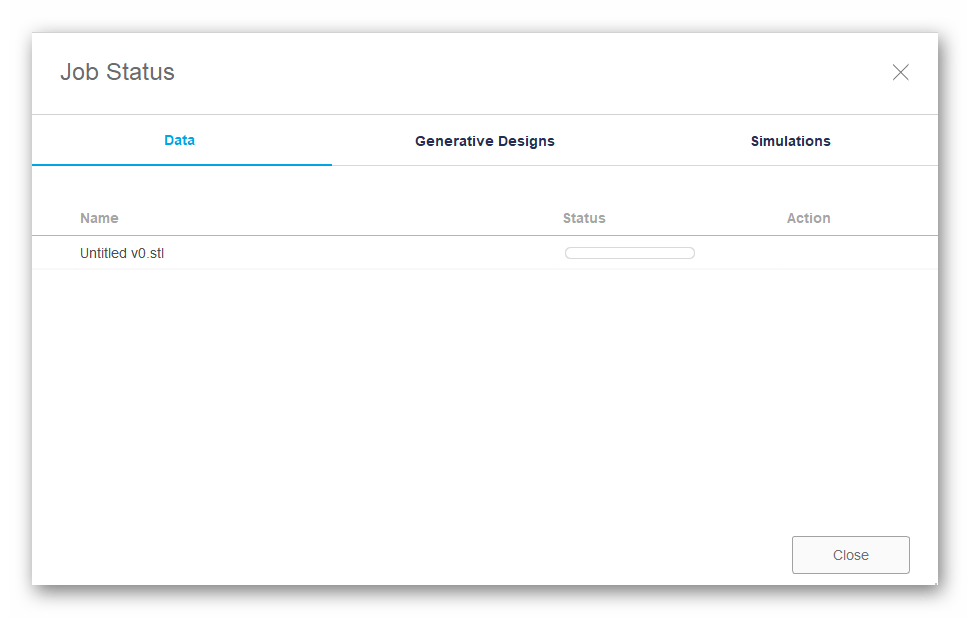Click empty Action cell of Untitled v0.stl
970x617 pixels.
808,254
